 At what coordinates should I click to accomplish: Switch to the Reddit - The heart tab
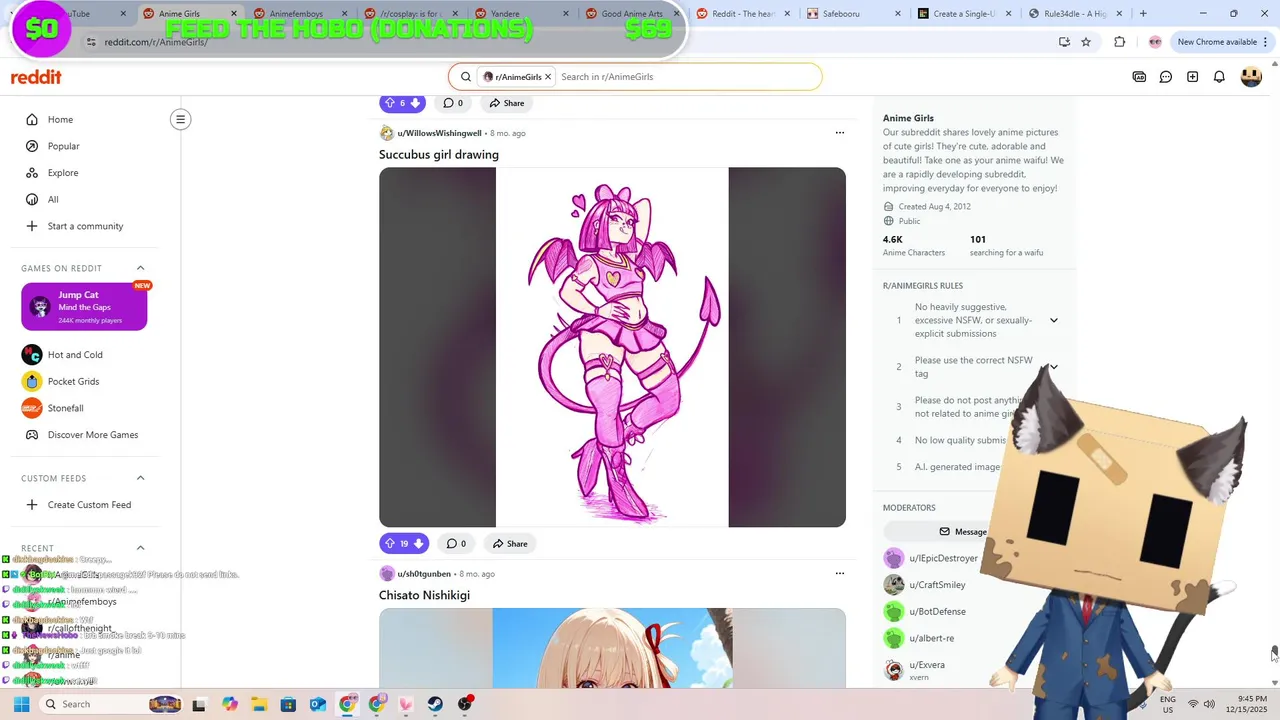point(745,14)
